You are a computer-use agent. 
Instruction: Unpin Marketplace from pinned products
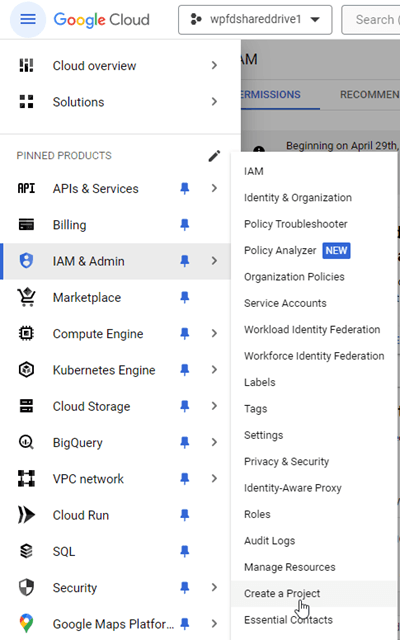tap(185, 298)
